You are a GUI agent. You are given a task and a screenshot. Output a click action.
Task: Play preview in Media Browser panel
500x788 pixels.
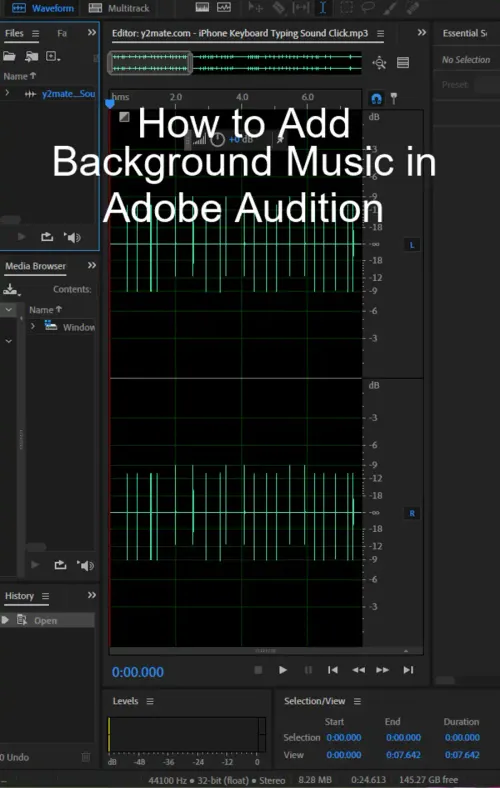point(35,565)
